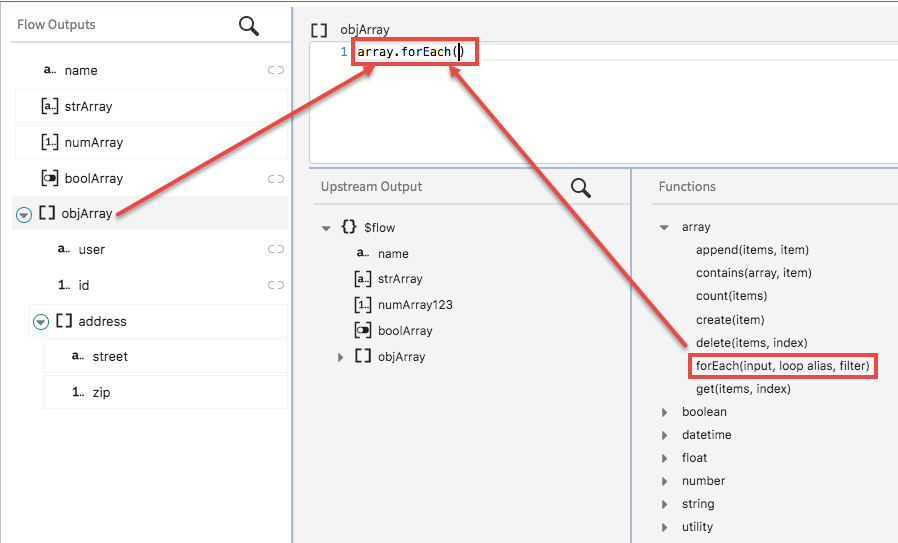Select numArray123 in Upstream Output

(x=415, y=305)
